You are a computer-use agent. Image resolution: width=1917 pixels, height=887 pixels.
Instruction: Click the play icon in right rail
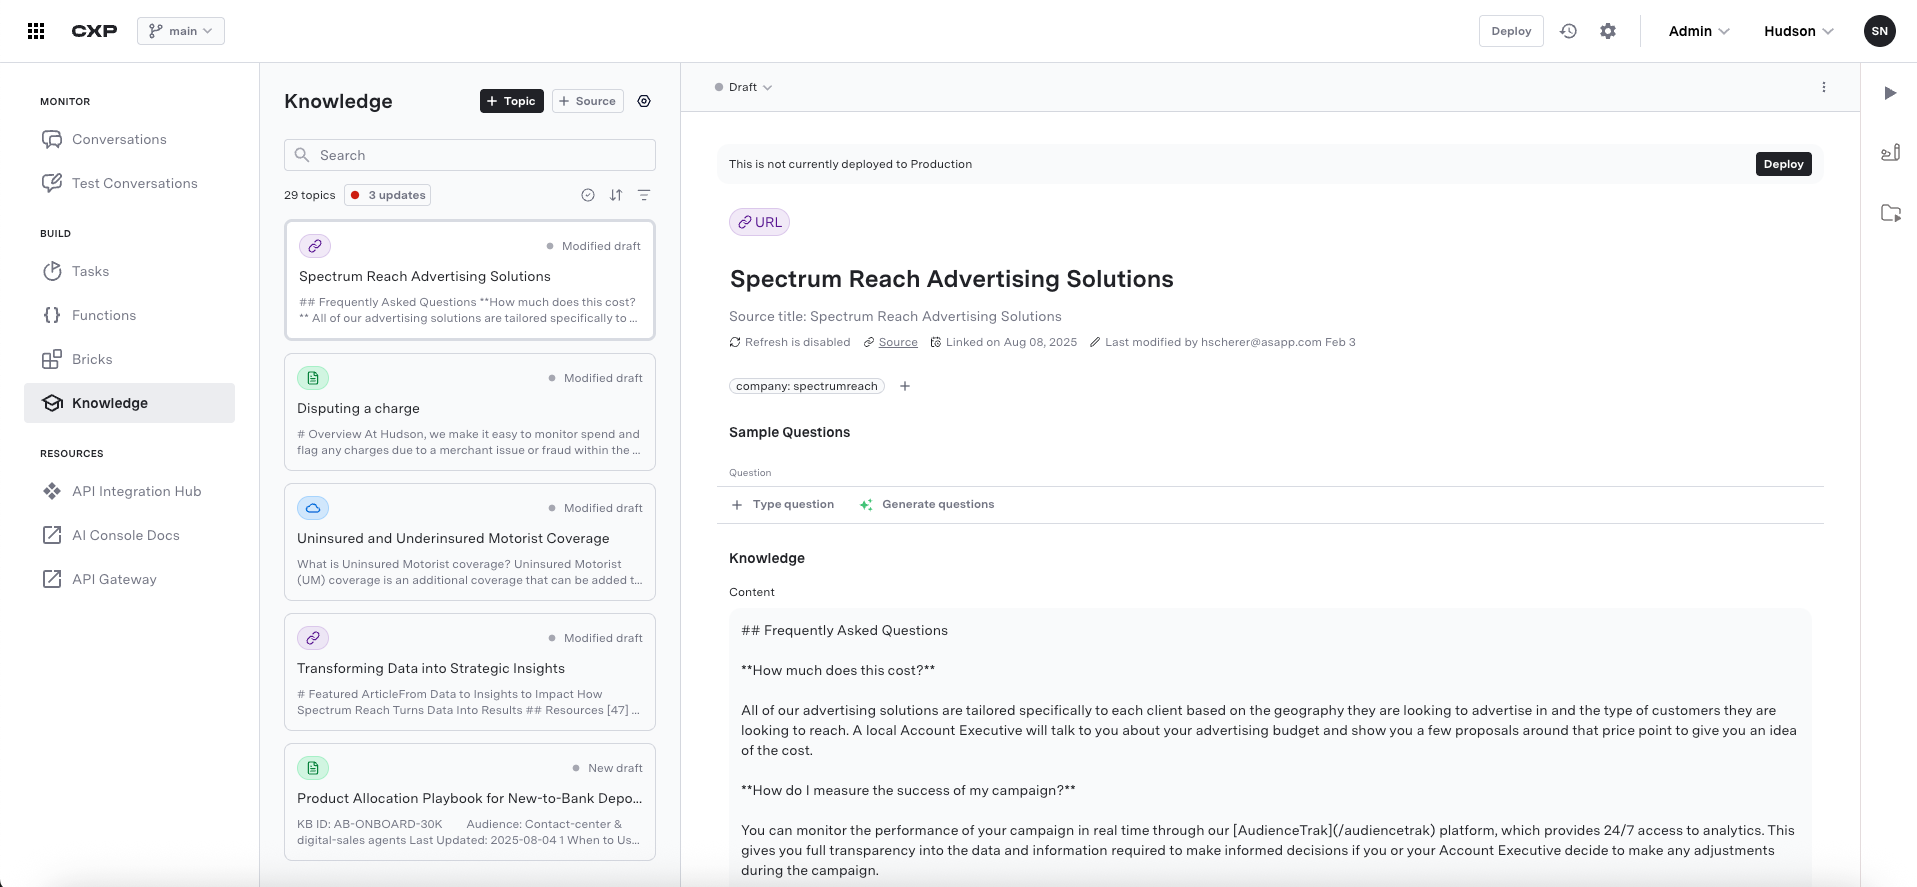(1890, 93)
